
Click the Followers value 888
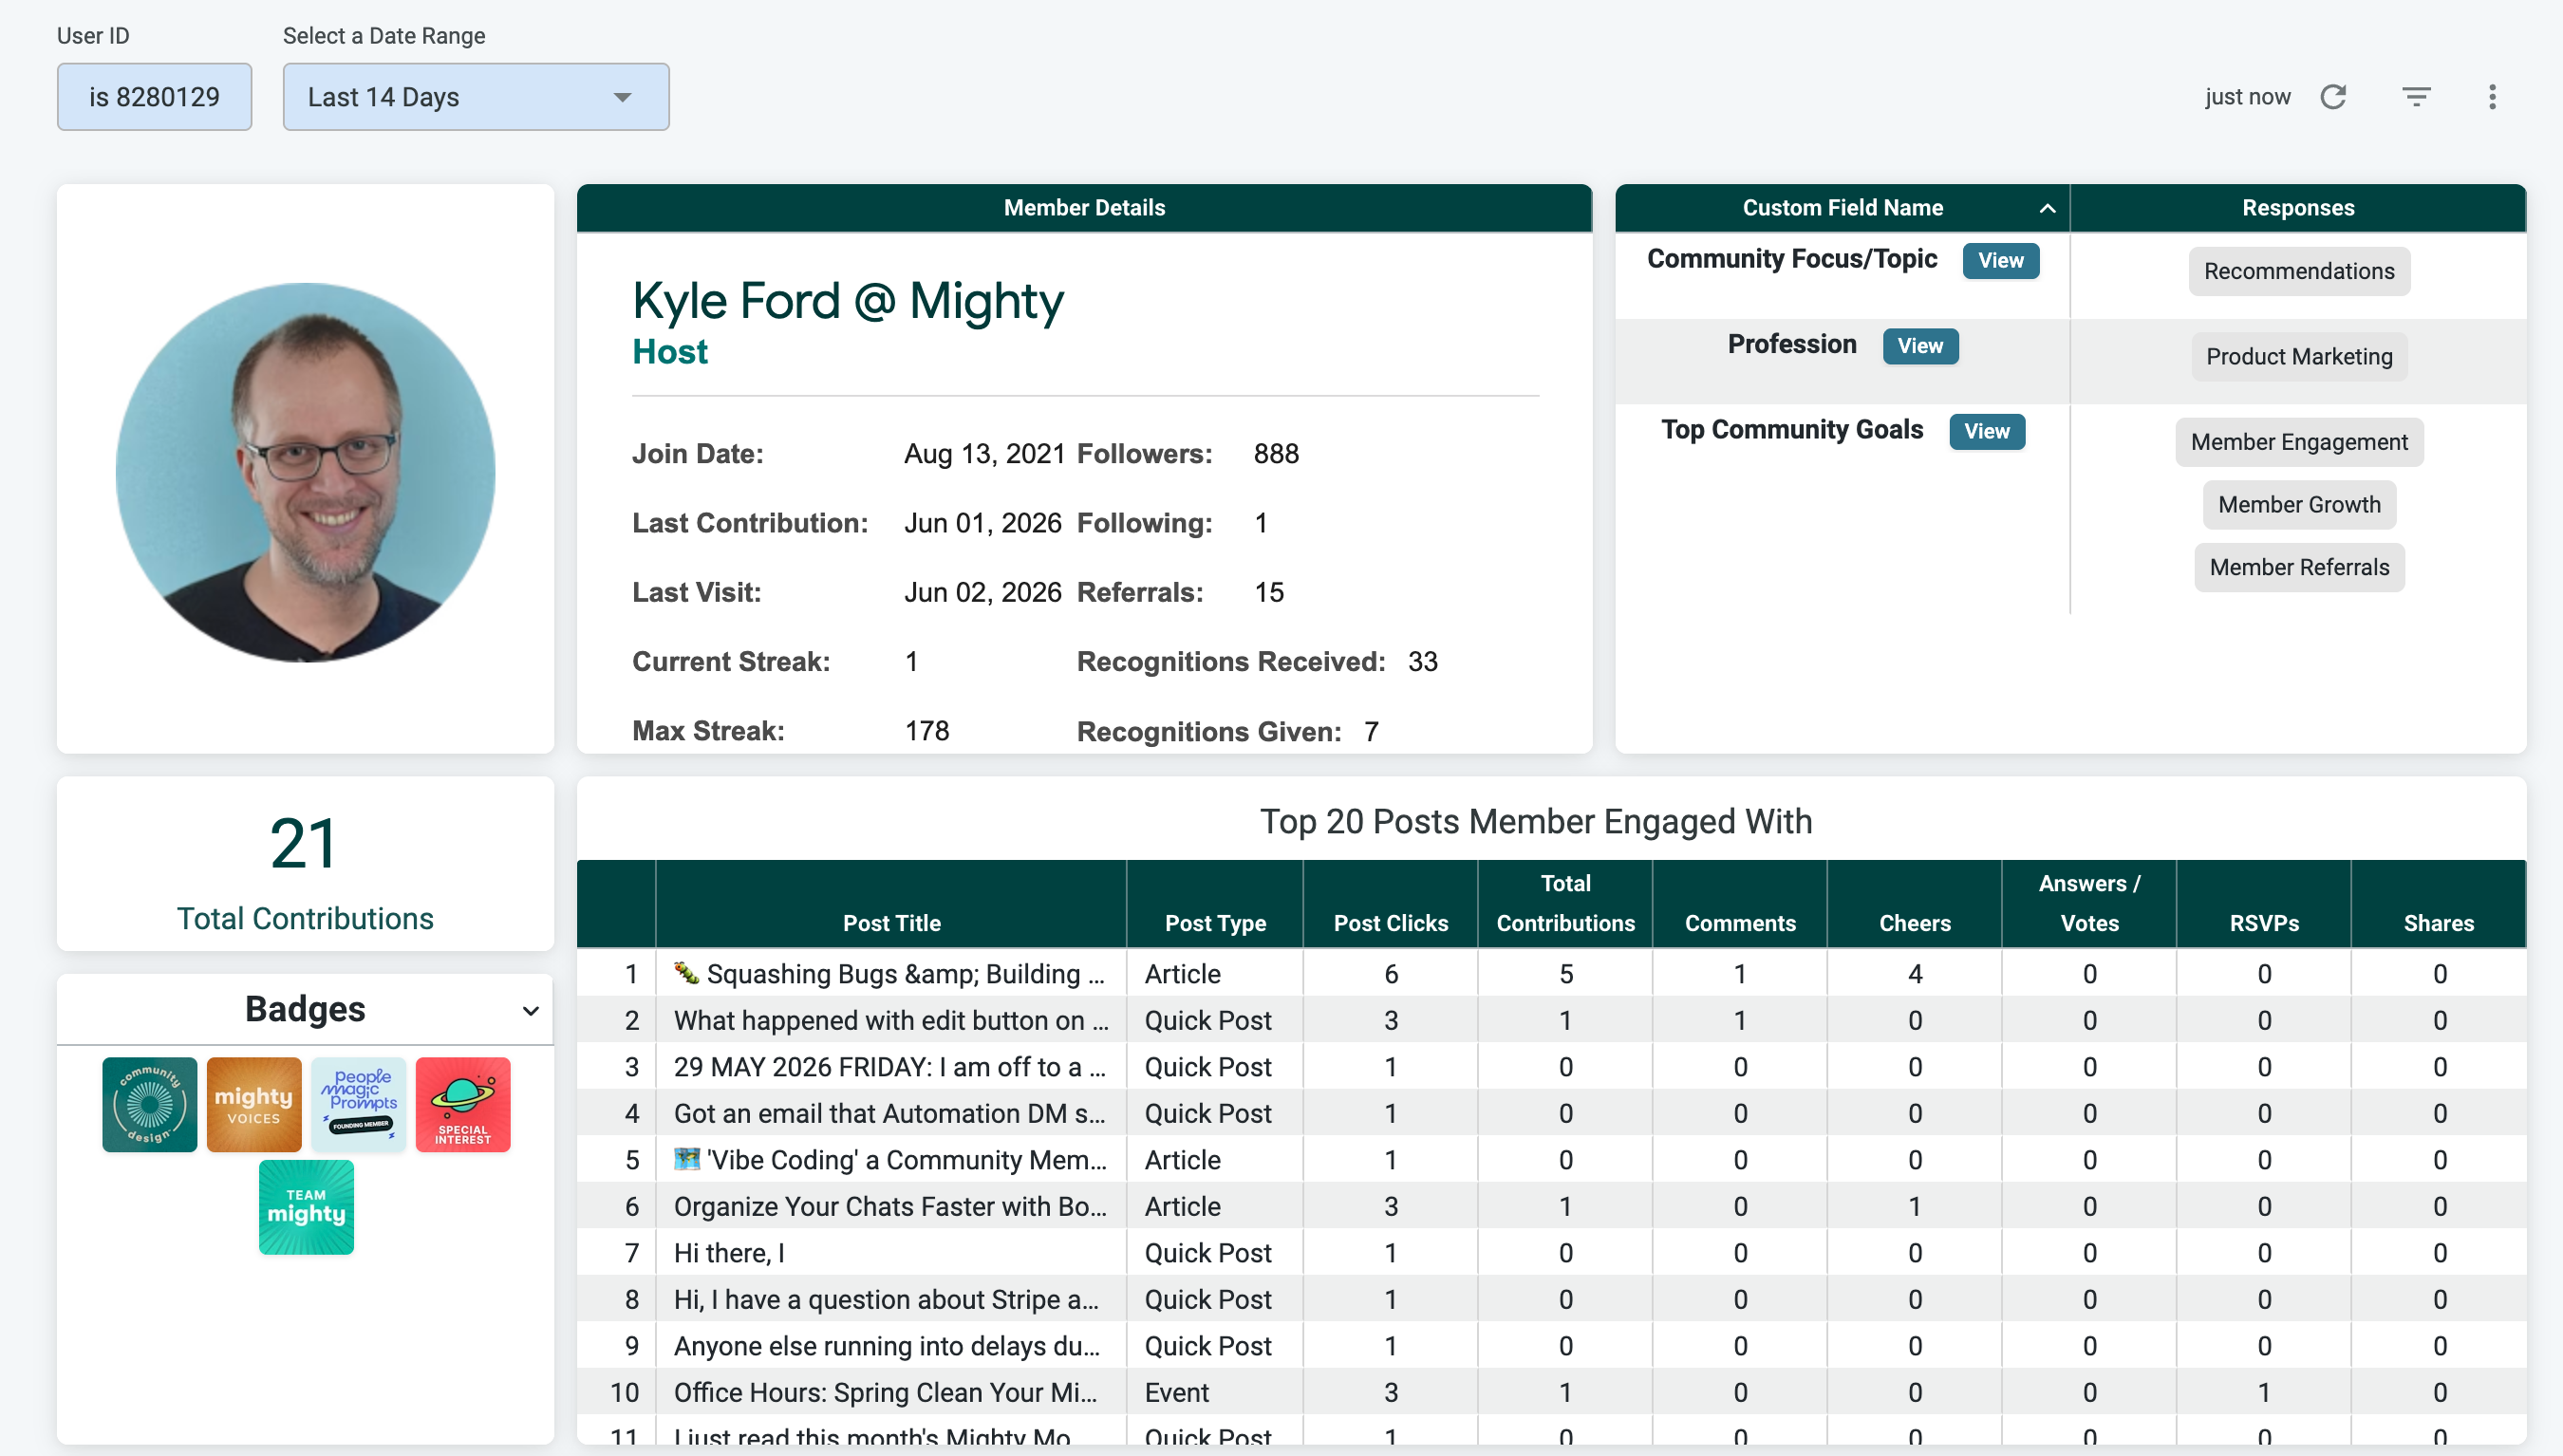1276,454
